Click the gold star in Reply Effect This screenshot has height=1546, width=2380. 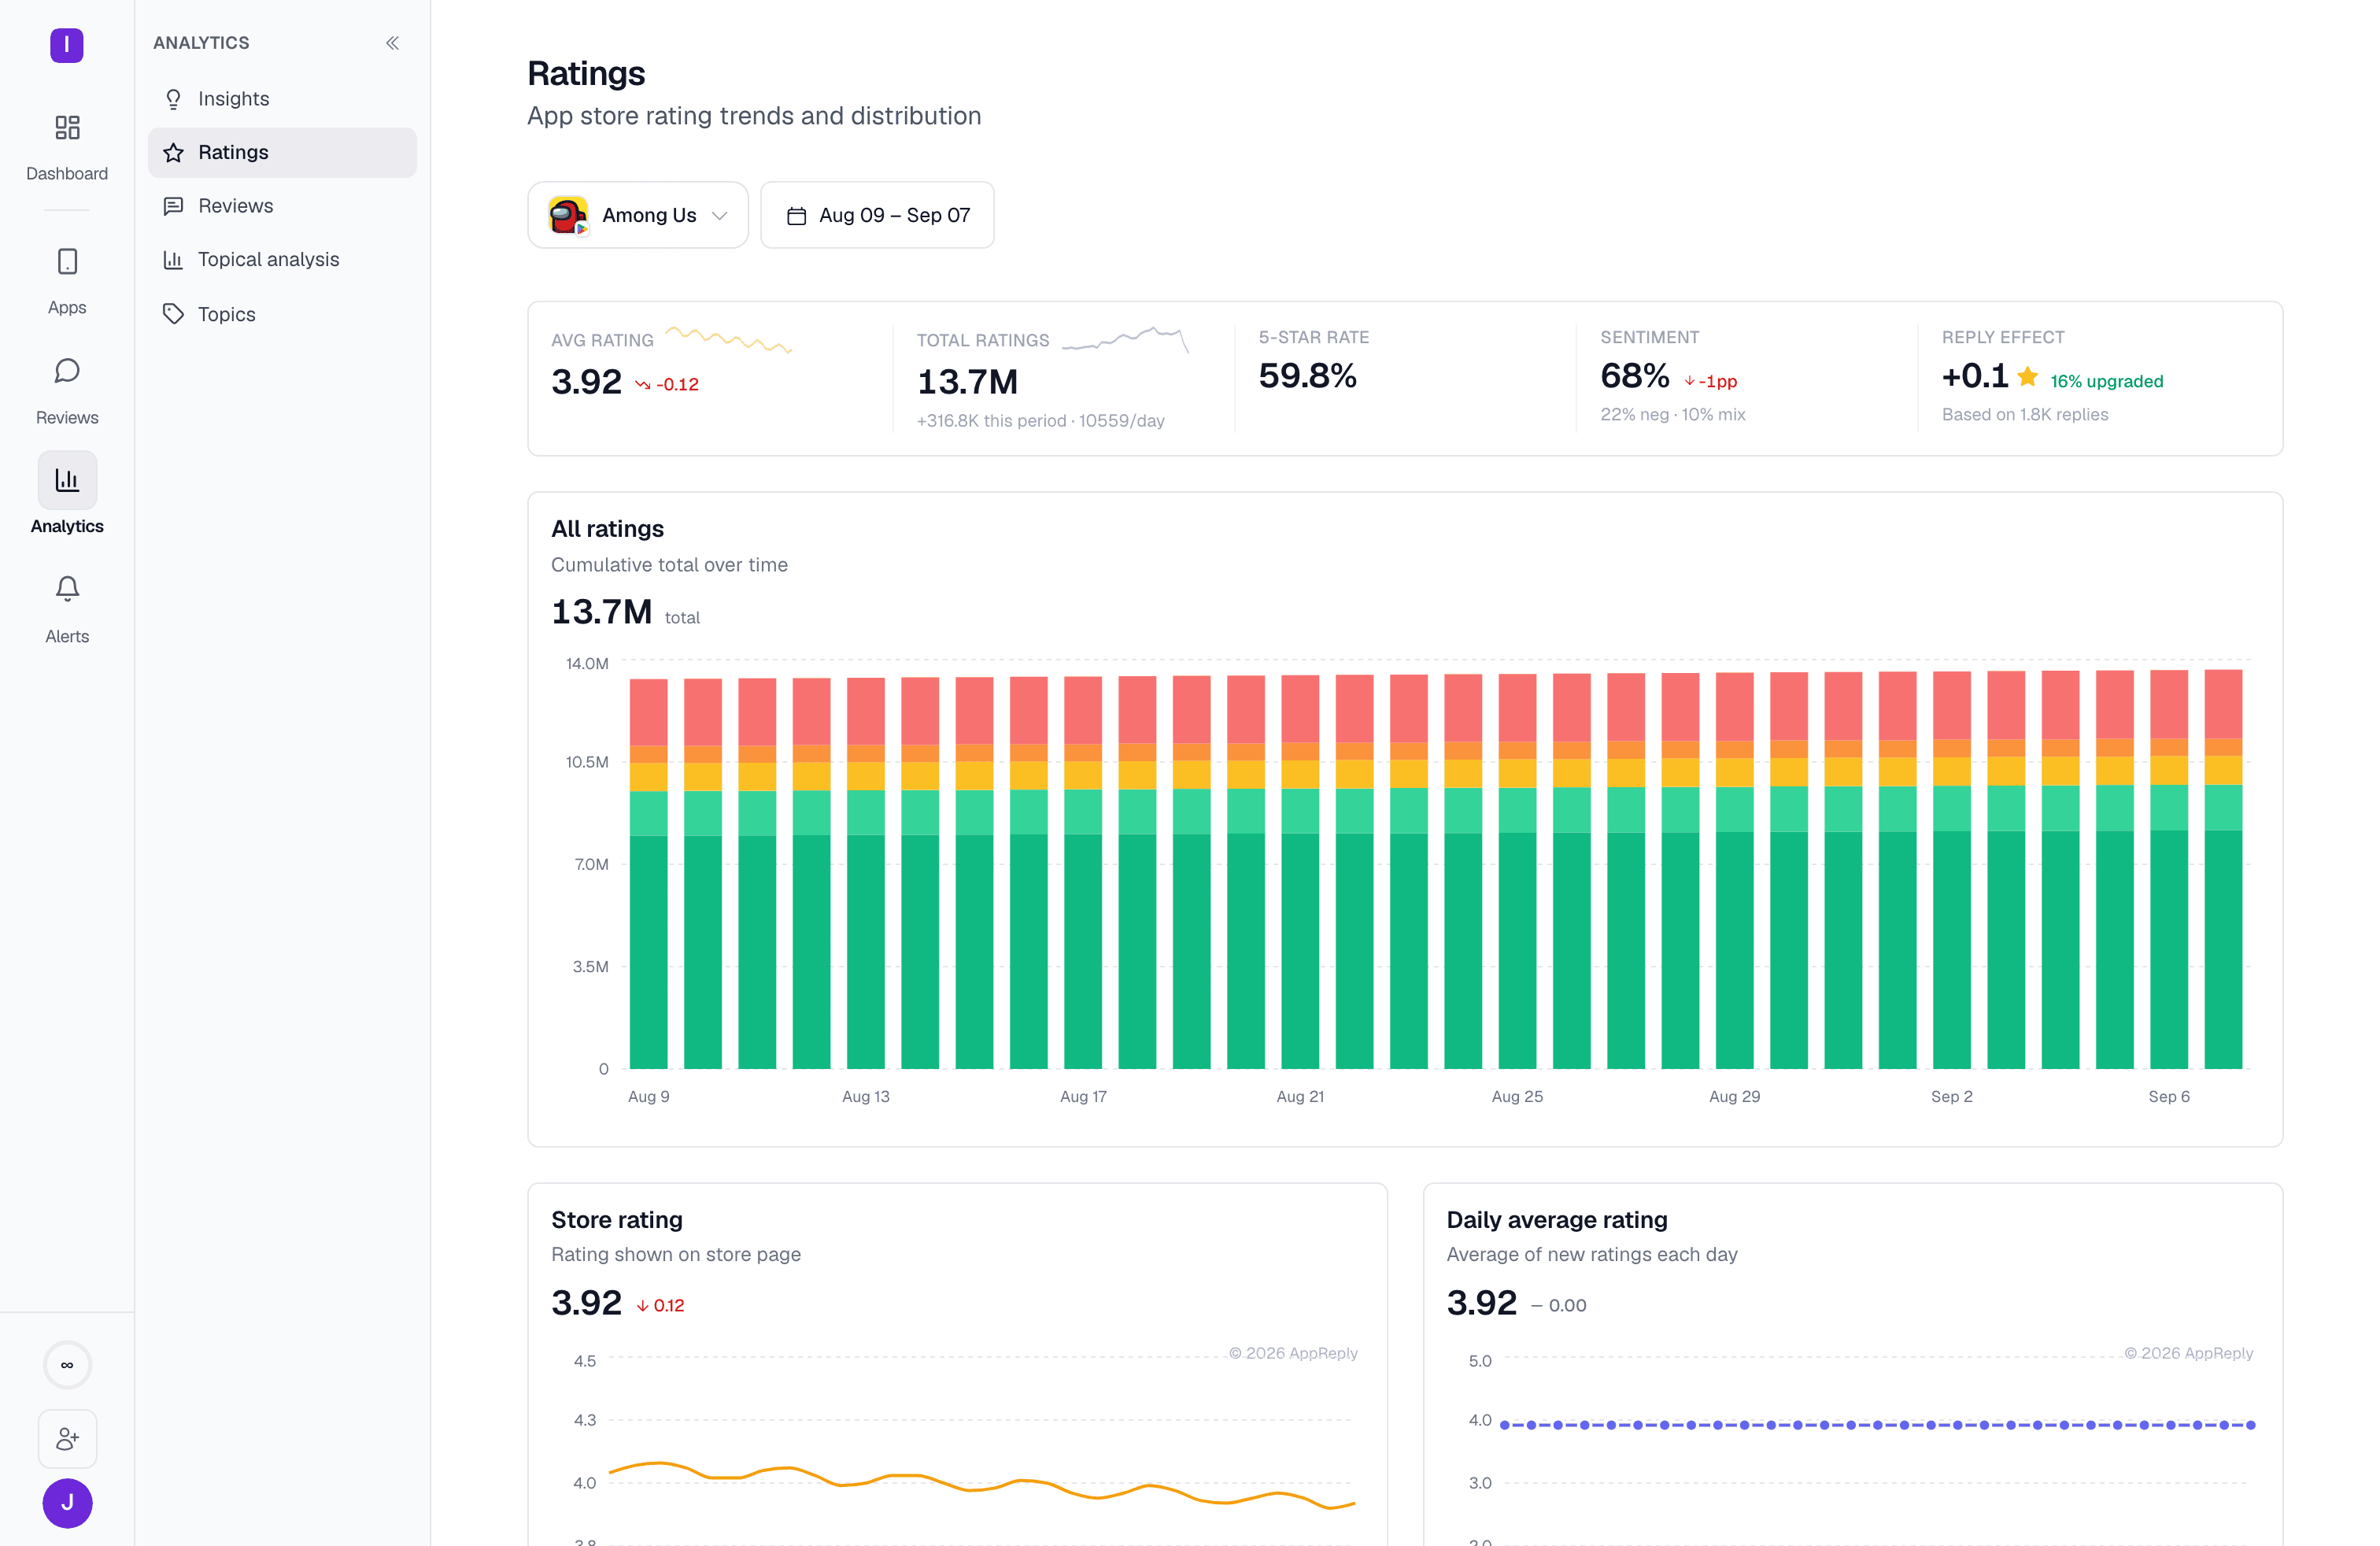click(2027, 377)
